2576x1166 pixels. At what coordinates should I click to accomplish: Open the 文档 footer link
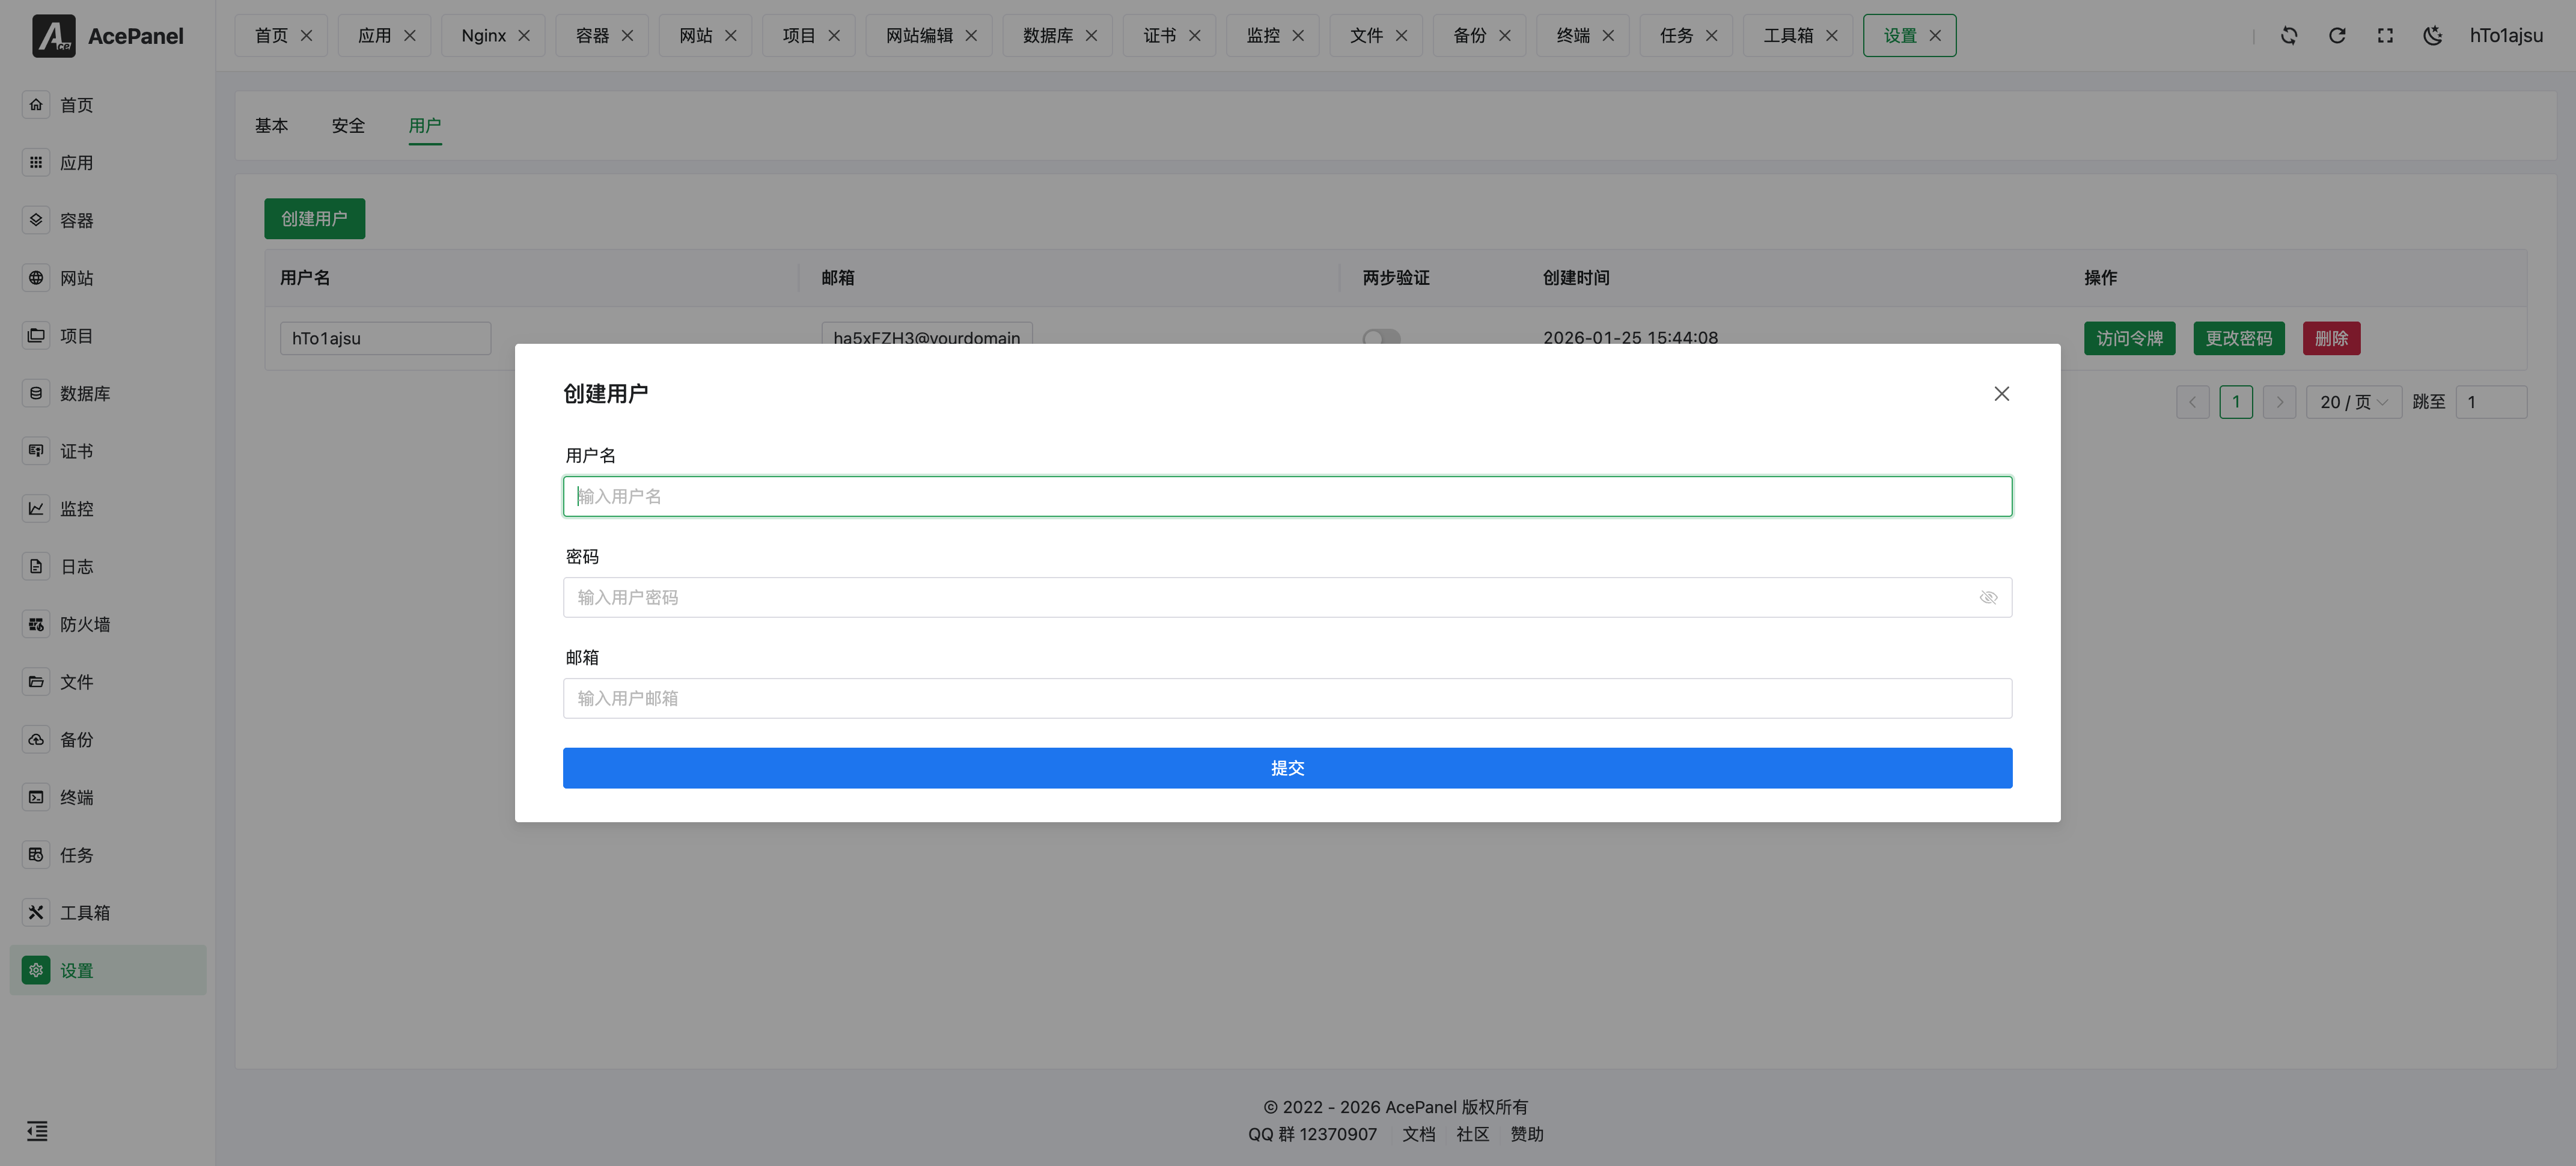pos(1418,1134)
